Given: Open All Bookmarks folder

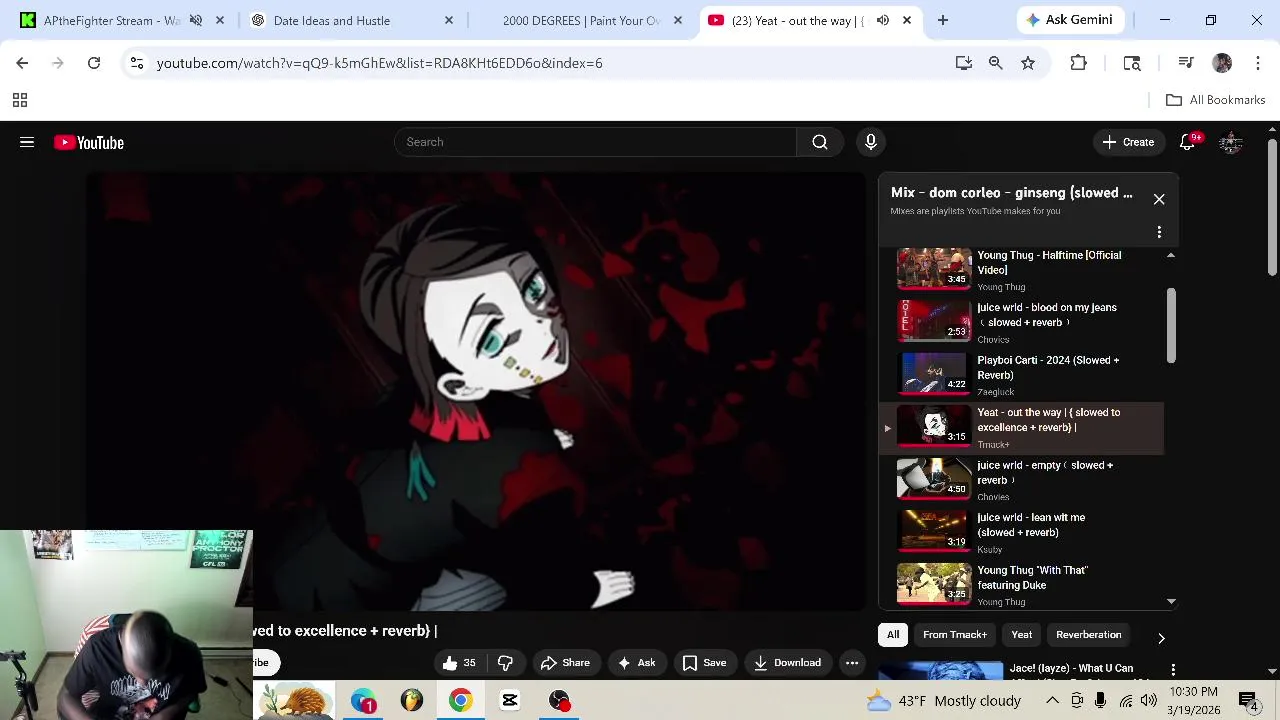Looking at the screenshot, I should (1216, 100).
